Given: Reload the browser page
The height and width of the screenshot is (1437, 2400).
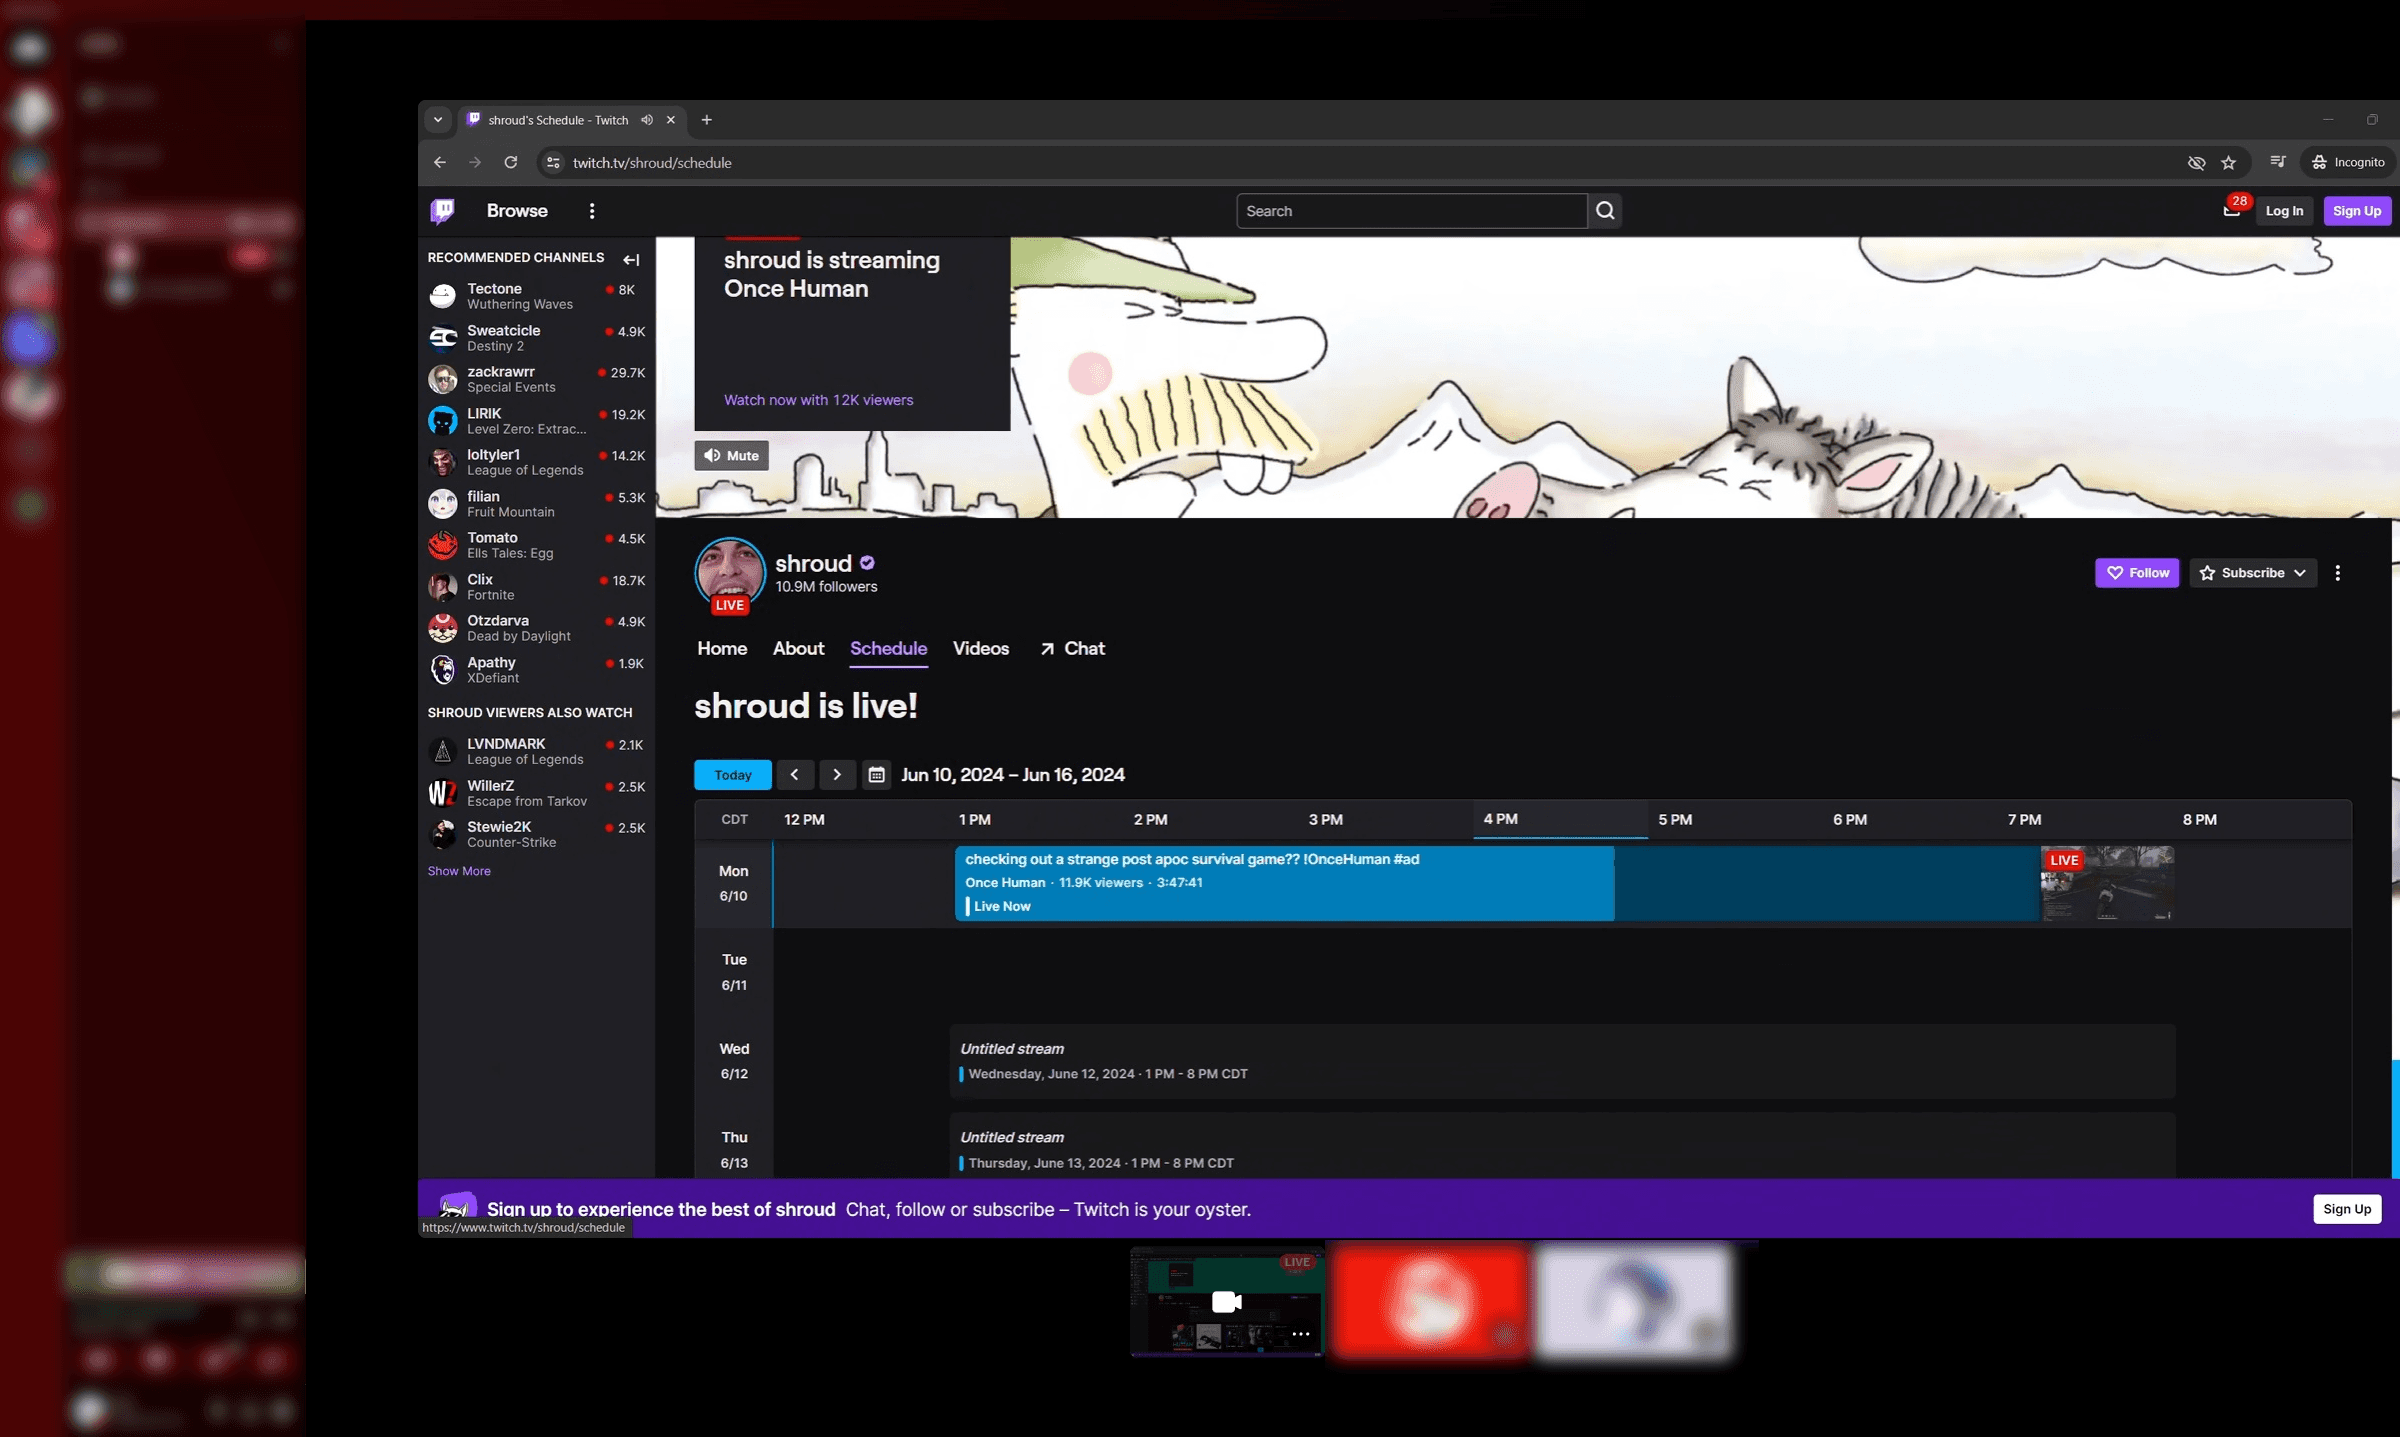Looking at the screenshot, I should pos(511,162).
